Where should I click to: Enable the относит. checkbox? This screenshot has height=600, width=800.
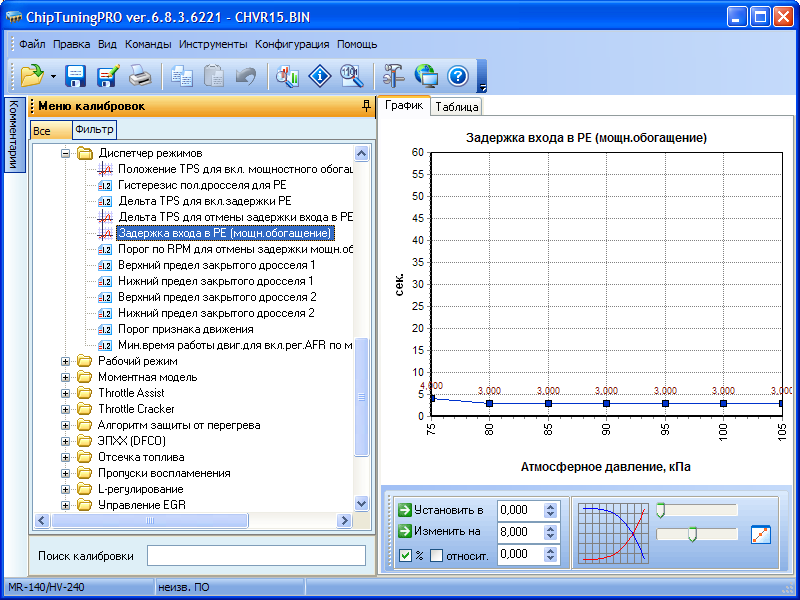pyautogui.click(x=436, y=555)
